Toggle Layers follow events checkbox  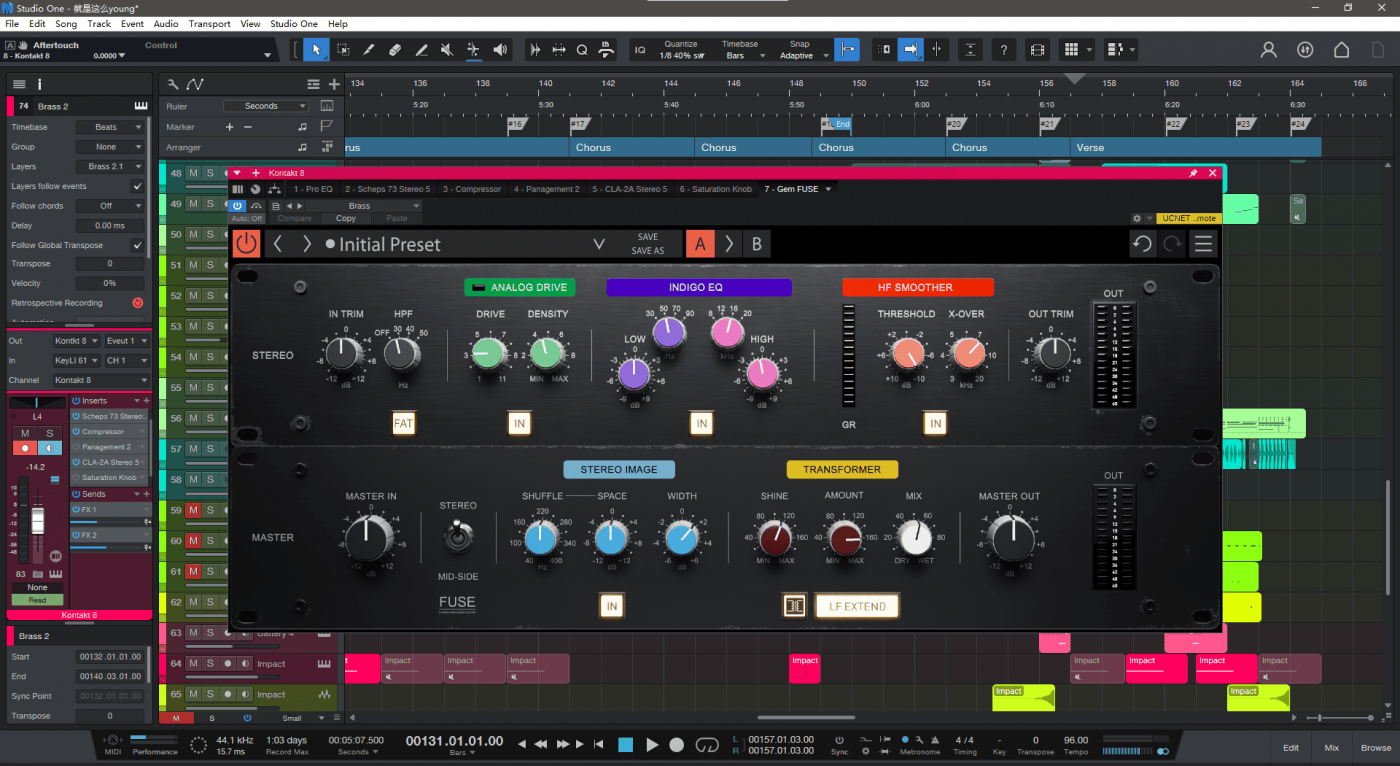pyautogui.click(x=137, y=186)
